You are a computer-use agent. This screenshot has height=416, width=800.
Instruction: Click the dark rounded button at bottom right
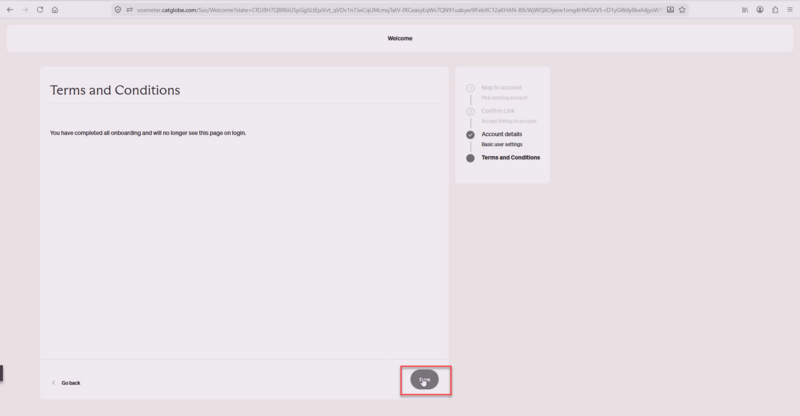click(424, 379)
